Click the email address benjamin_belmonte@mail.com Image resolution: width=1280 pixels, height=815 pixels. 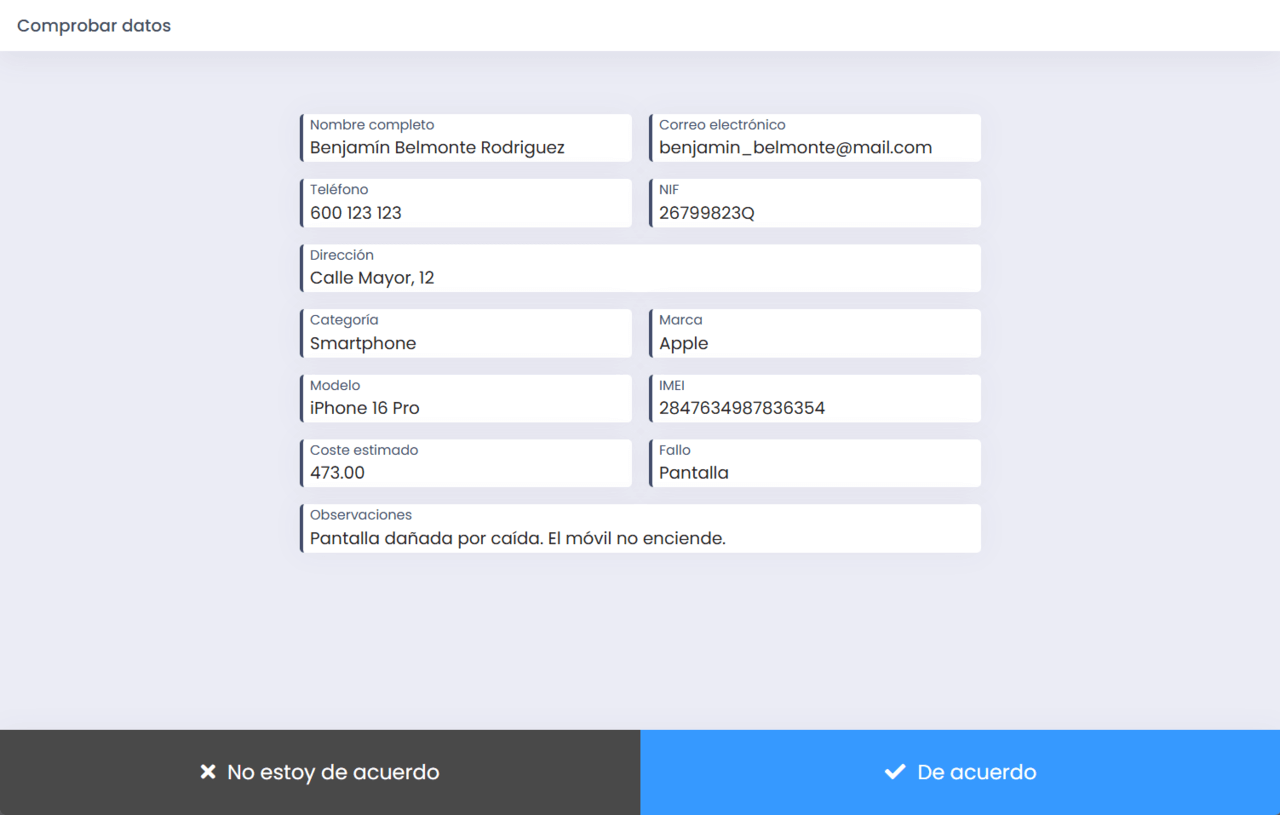795,148
